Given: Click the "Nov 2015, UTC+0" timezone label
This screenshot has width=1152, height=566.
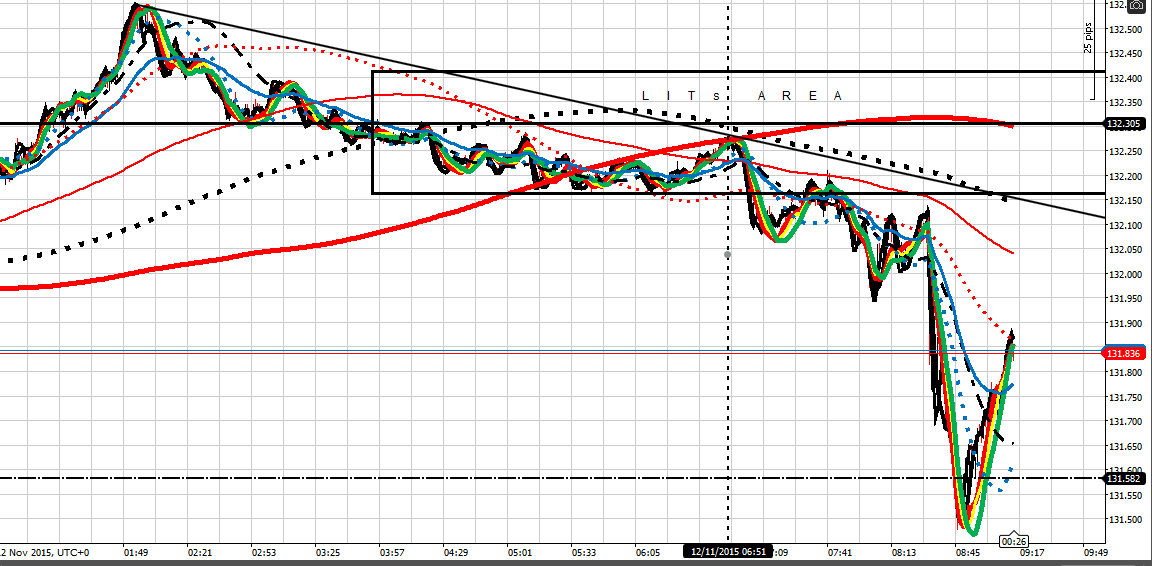Looking at the screenshot, I should [x=47, y=551].
